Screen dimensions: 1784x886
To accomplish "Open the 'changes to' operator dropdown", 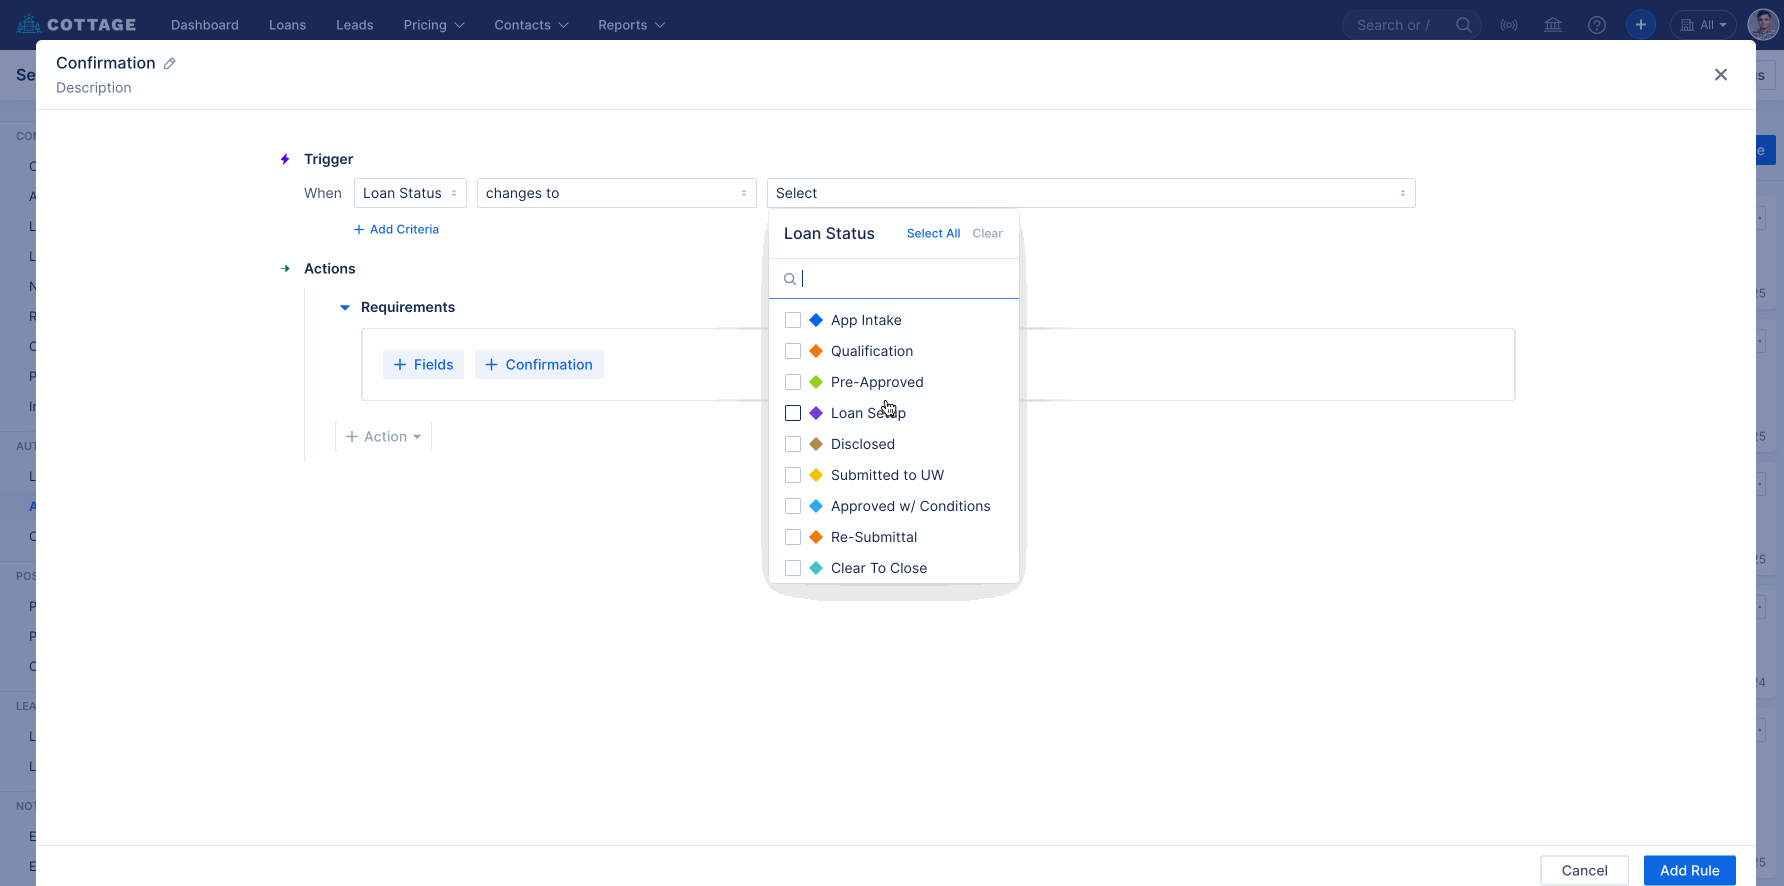I will 617,193.
